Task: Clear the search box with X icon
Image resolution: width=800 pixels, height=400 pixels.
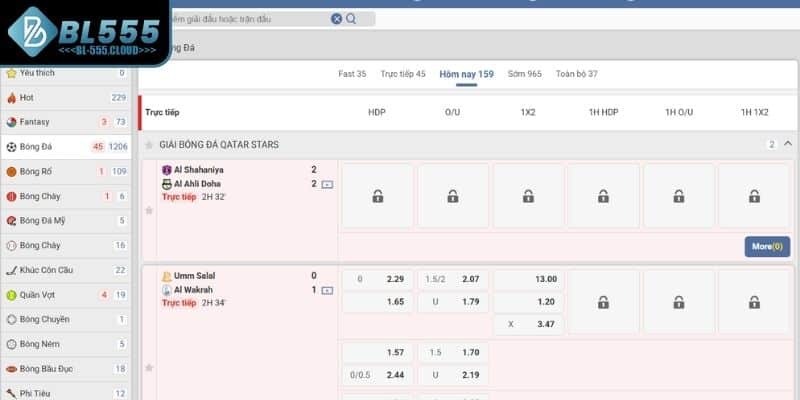Action: [337, 18]
